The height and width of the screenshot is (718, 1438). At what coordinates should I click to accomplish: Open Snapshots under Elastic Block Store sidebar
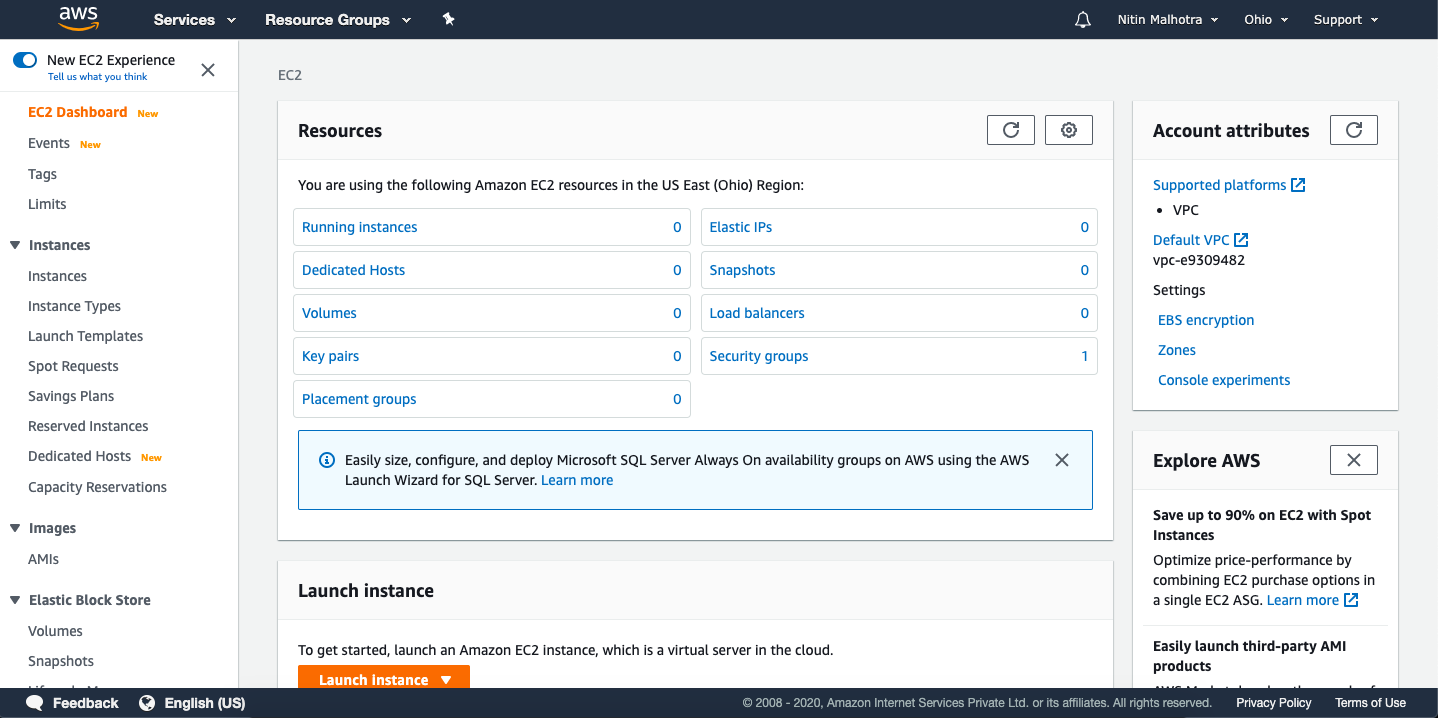coord(61,661)
